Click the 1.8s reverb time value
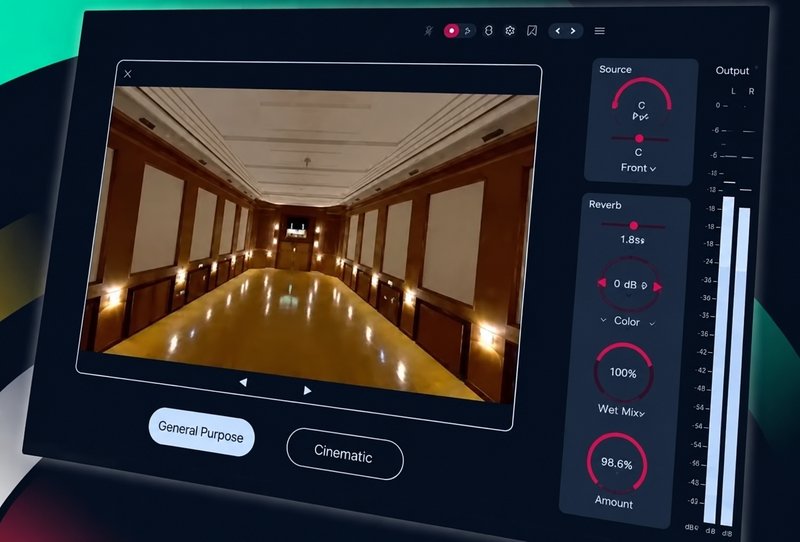800x542 pixels. click(632, 239)
